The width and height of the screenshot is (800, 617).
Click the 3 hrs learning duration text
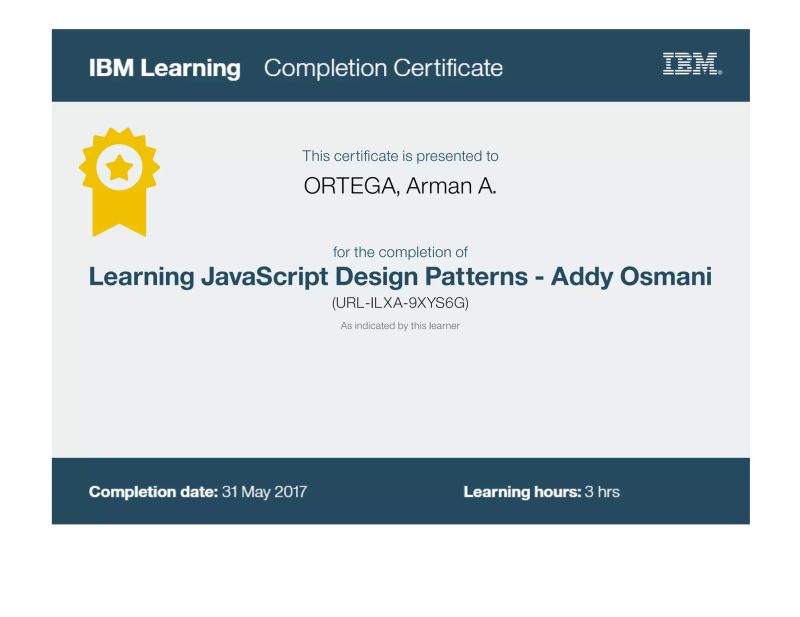pos(603,491)
